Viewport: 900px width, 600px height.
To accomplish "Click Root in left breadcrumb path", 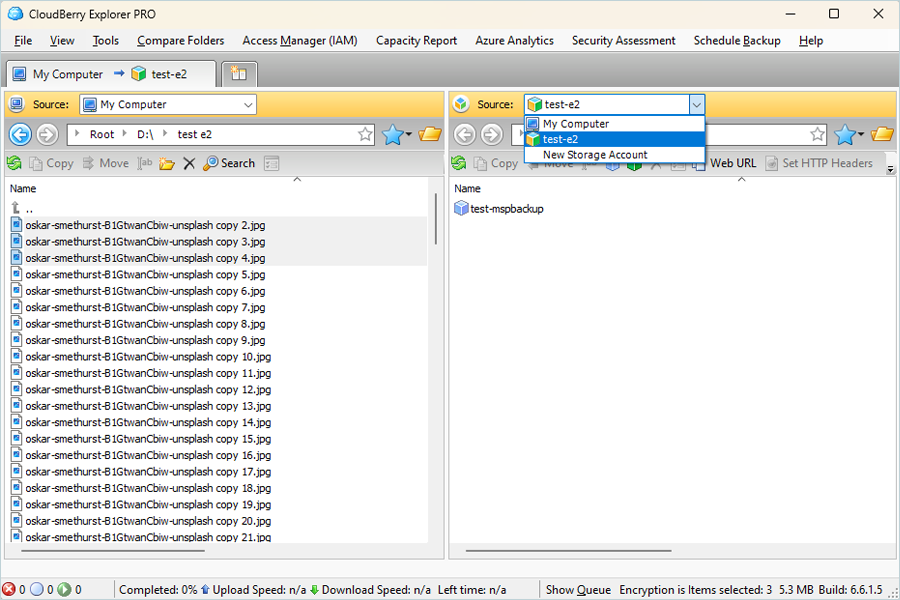I will tap(102, 134).
